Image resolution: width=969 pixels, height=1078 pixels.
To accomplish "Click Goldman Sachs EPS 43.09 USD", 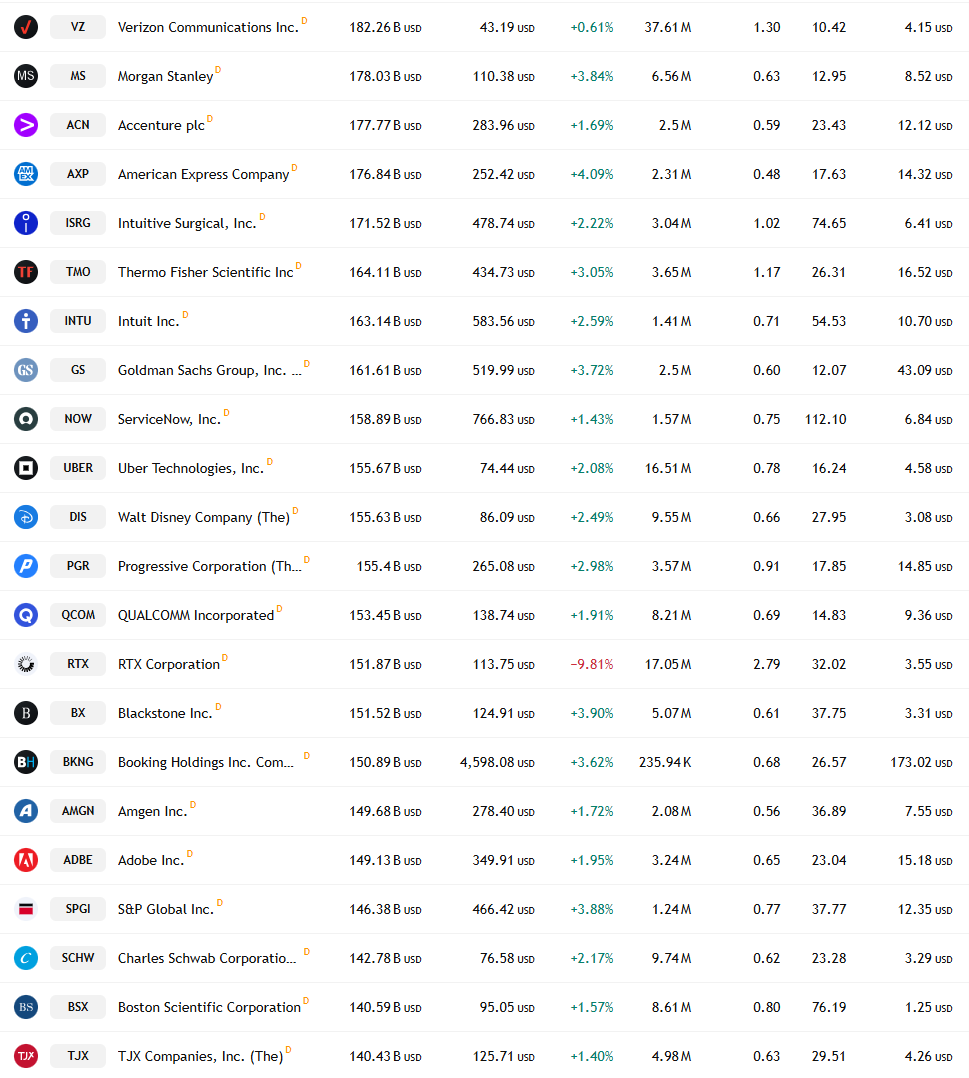I will (925, 371).
